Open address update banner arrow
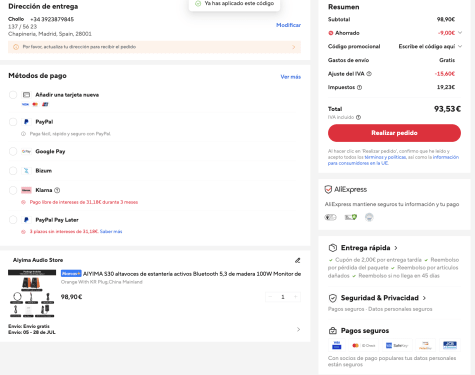 tap(294, 47)
